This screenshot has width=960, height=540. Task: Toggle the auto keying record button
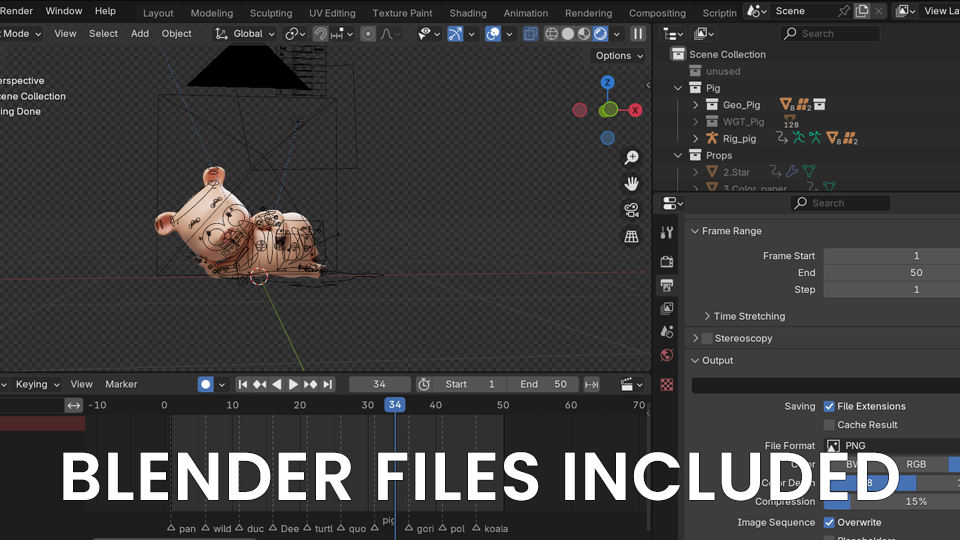[205, 384]
